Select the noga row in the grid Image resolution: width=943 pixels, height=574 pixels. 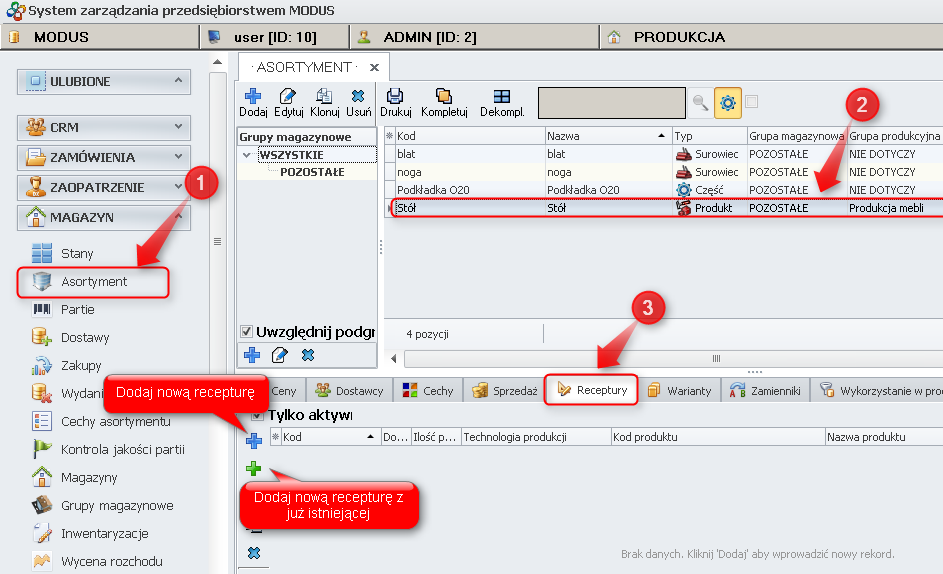coord(663,172)
